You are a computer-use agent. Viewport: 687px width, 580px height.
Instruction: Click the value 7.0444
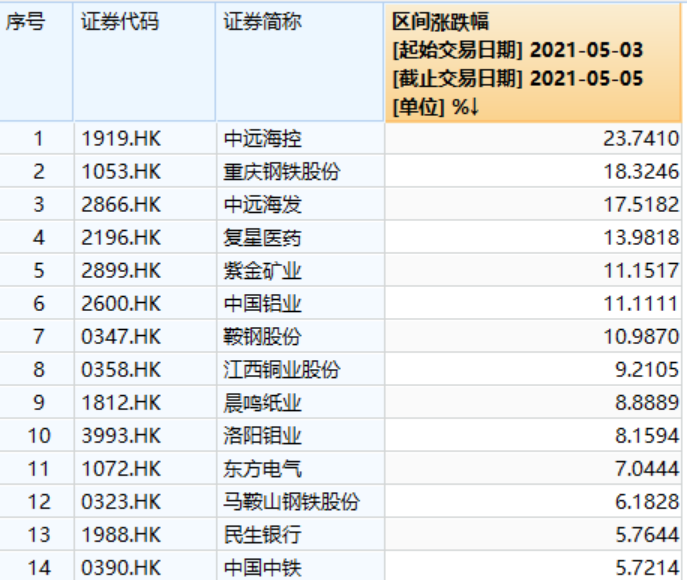pos(647,469)
